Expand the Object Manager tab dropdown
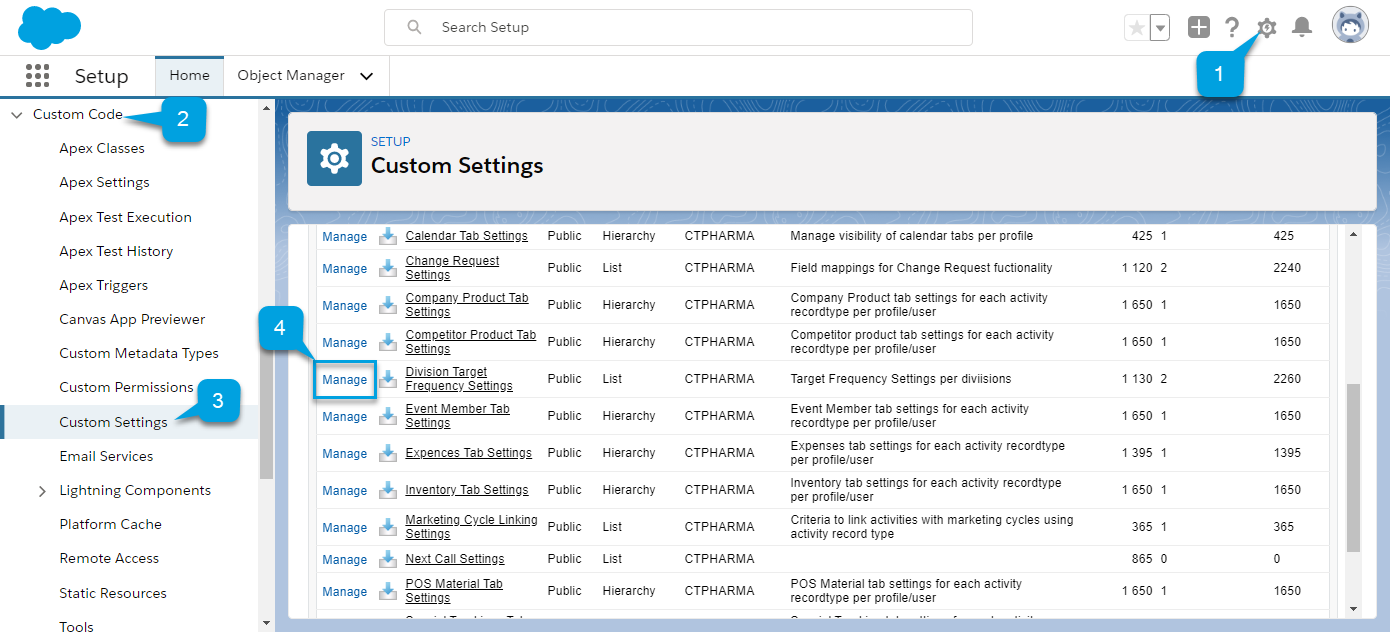This screenshot has height=632, width=1390. click(x=367, y=76)
